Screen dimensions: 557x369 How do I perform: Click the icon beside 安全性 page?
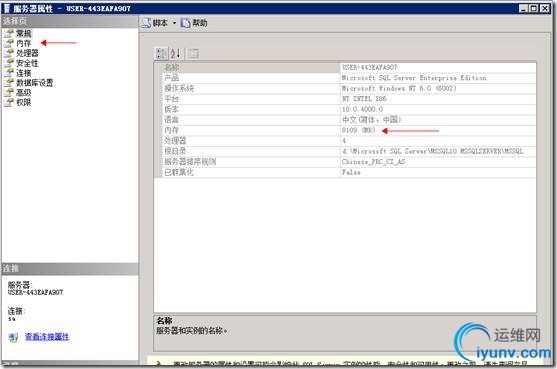click(9, 63)
